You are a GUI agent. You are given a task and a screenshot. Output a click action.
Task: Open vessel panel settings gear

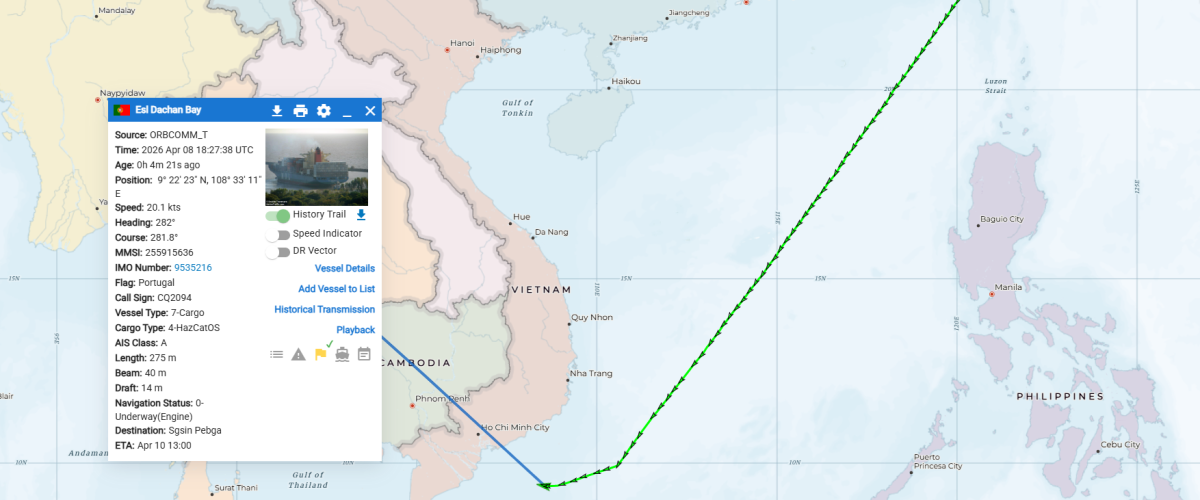coord(323,111)
